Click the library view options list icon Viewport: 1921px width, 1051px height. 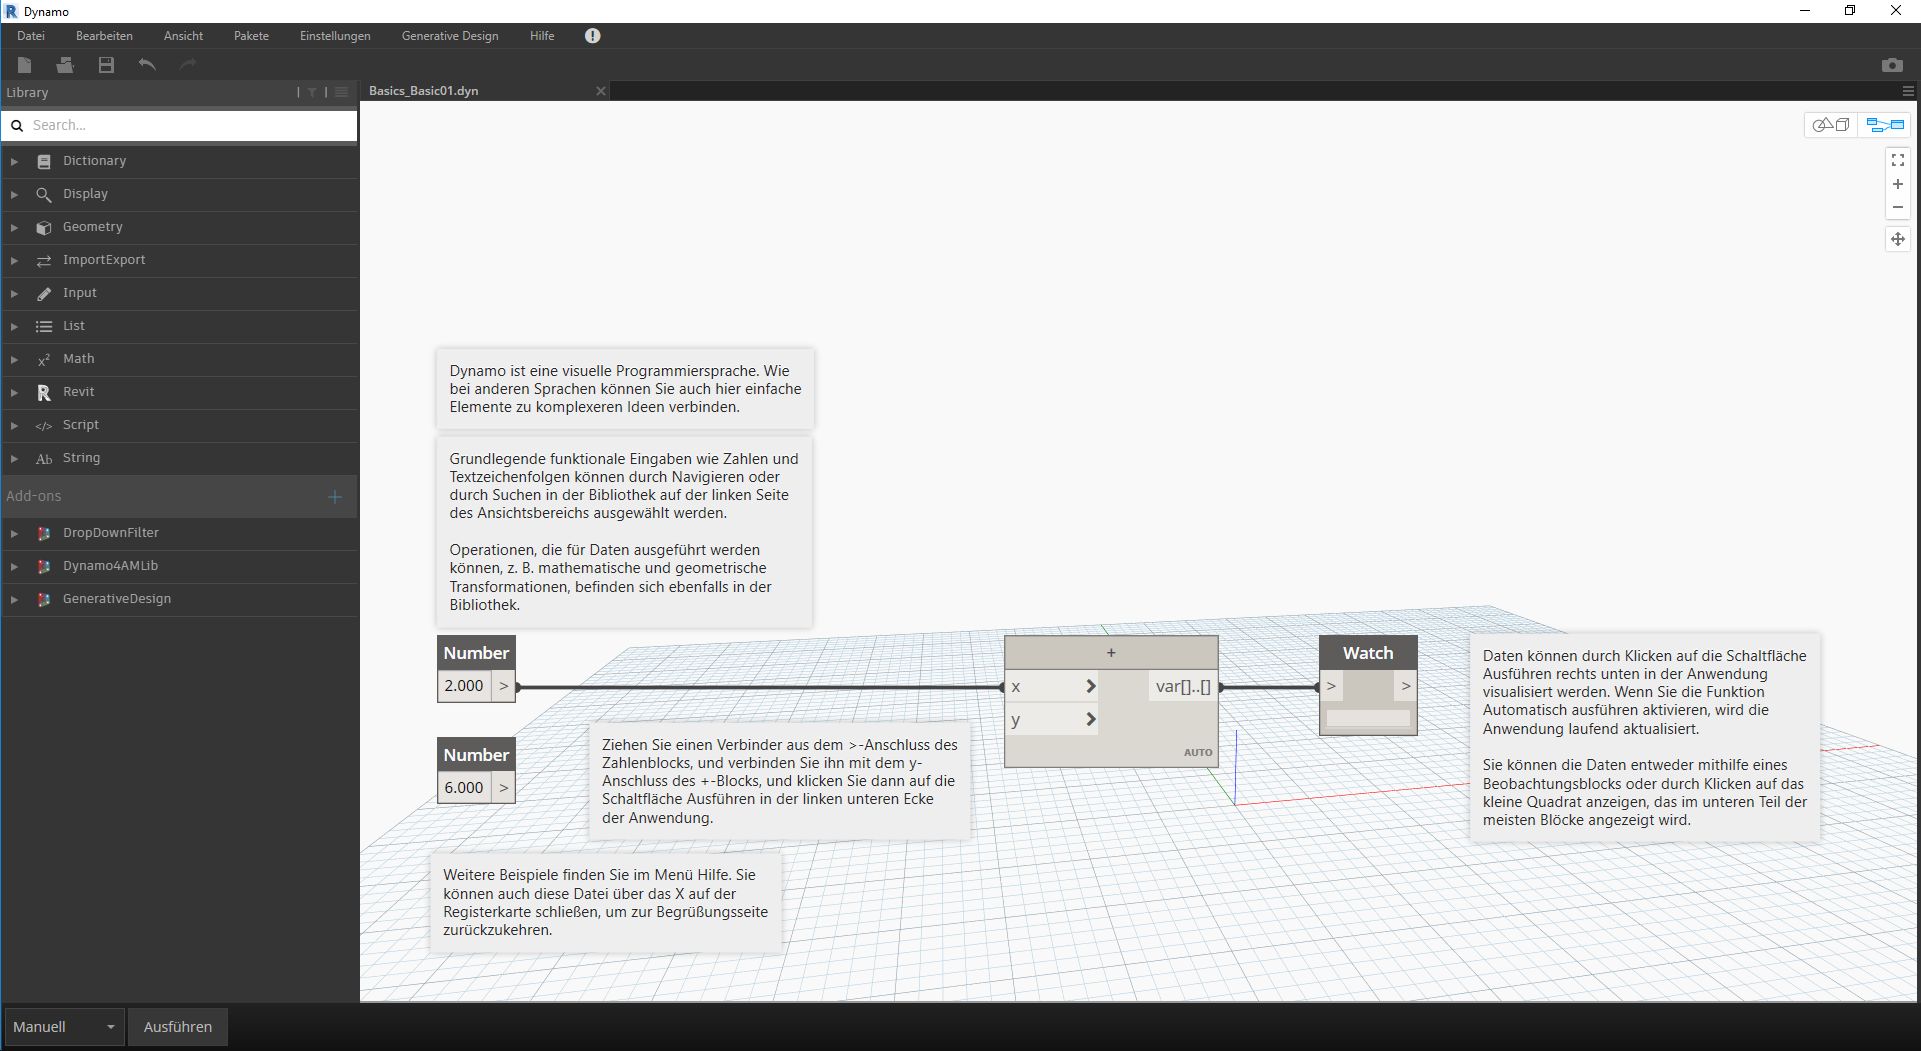(341, 92)
